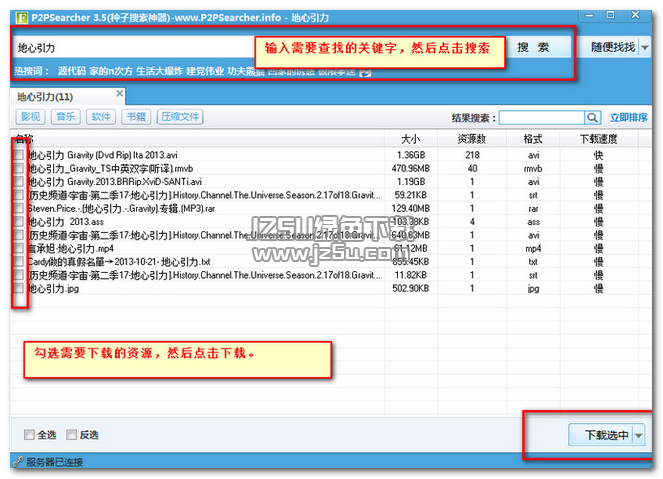
Task: Filter results by 软件
Action: [x=101, y=117]
